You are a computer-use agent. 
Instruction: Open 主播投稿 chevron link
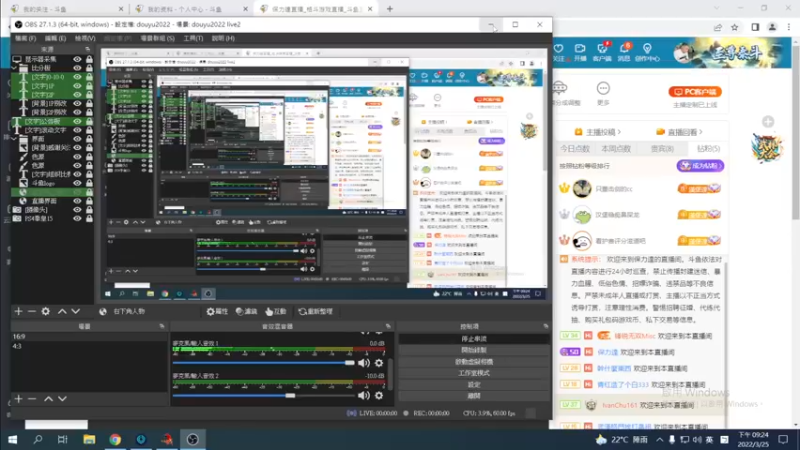pos(598,132)
